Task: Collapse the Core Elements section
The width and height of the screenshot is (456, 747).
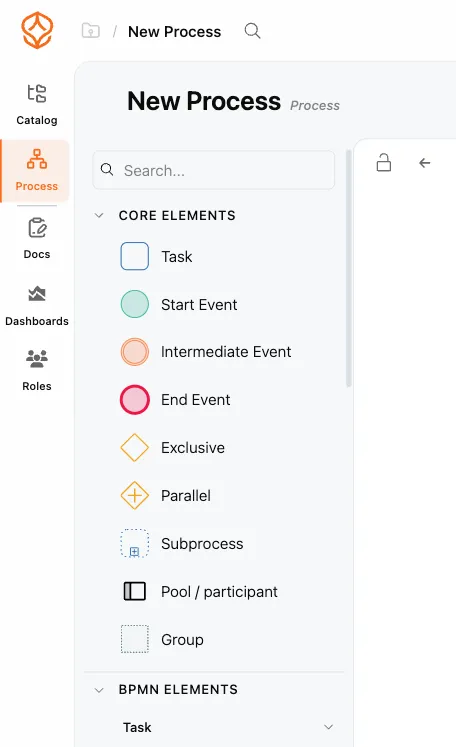Action: 99,215
